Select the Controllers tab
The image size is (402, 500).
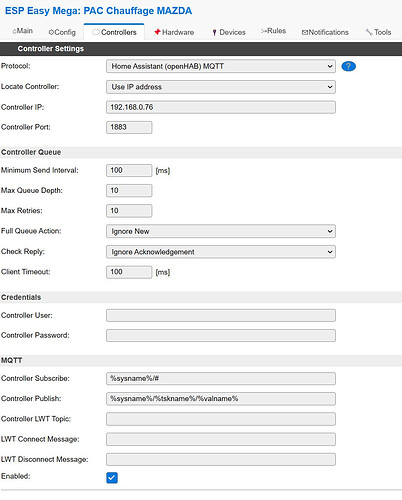[114, 32]
